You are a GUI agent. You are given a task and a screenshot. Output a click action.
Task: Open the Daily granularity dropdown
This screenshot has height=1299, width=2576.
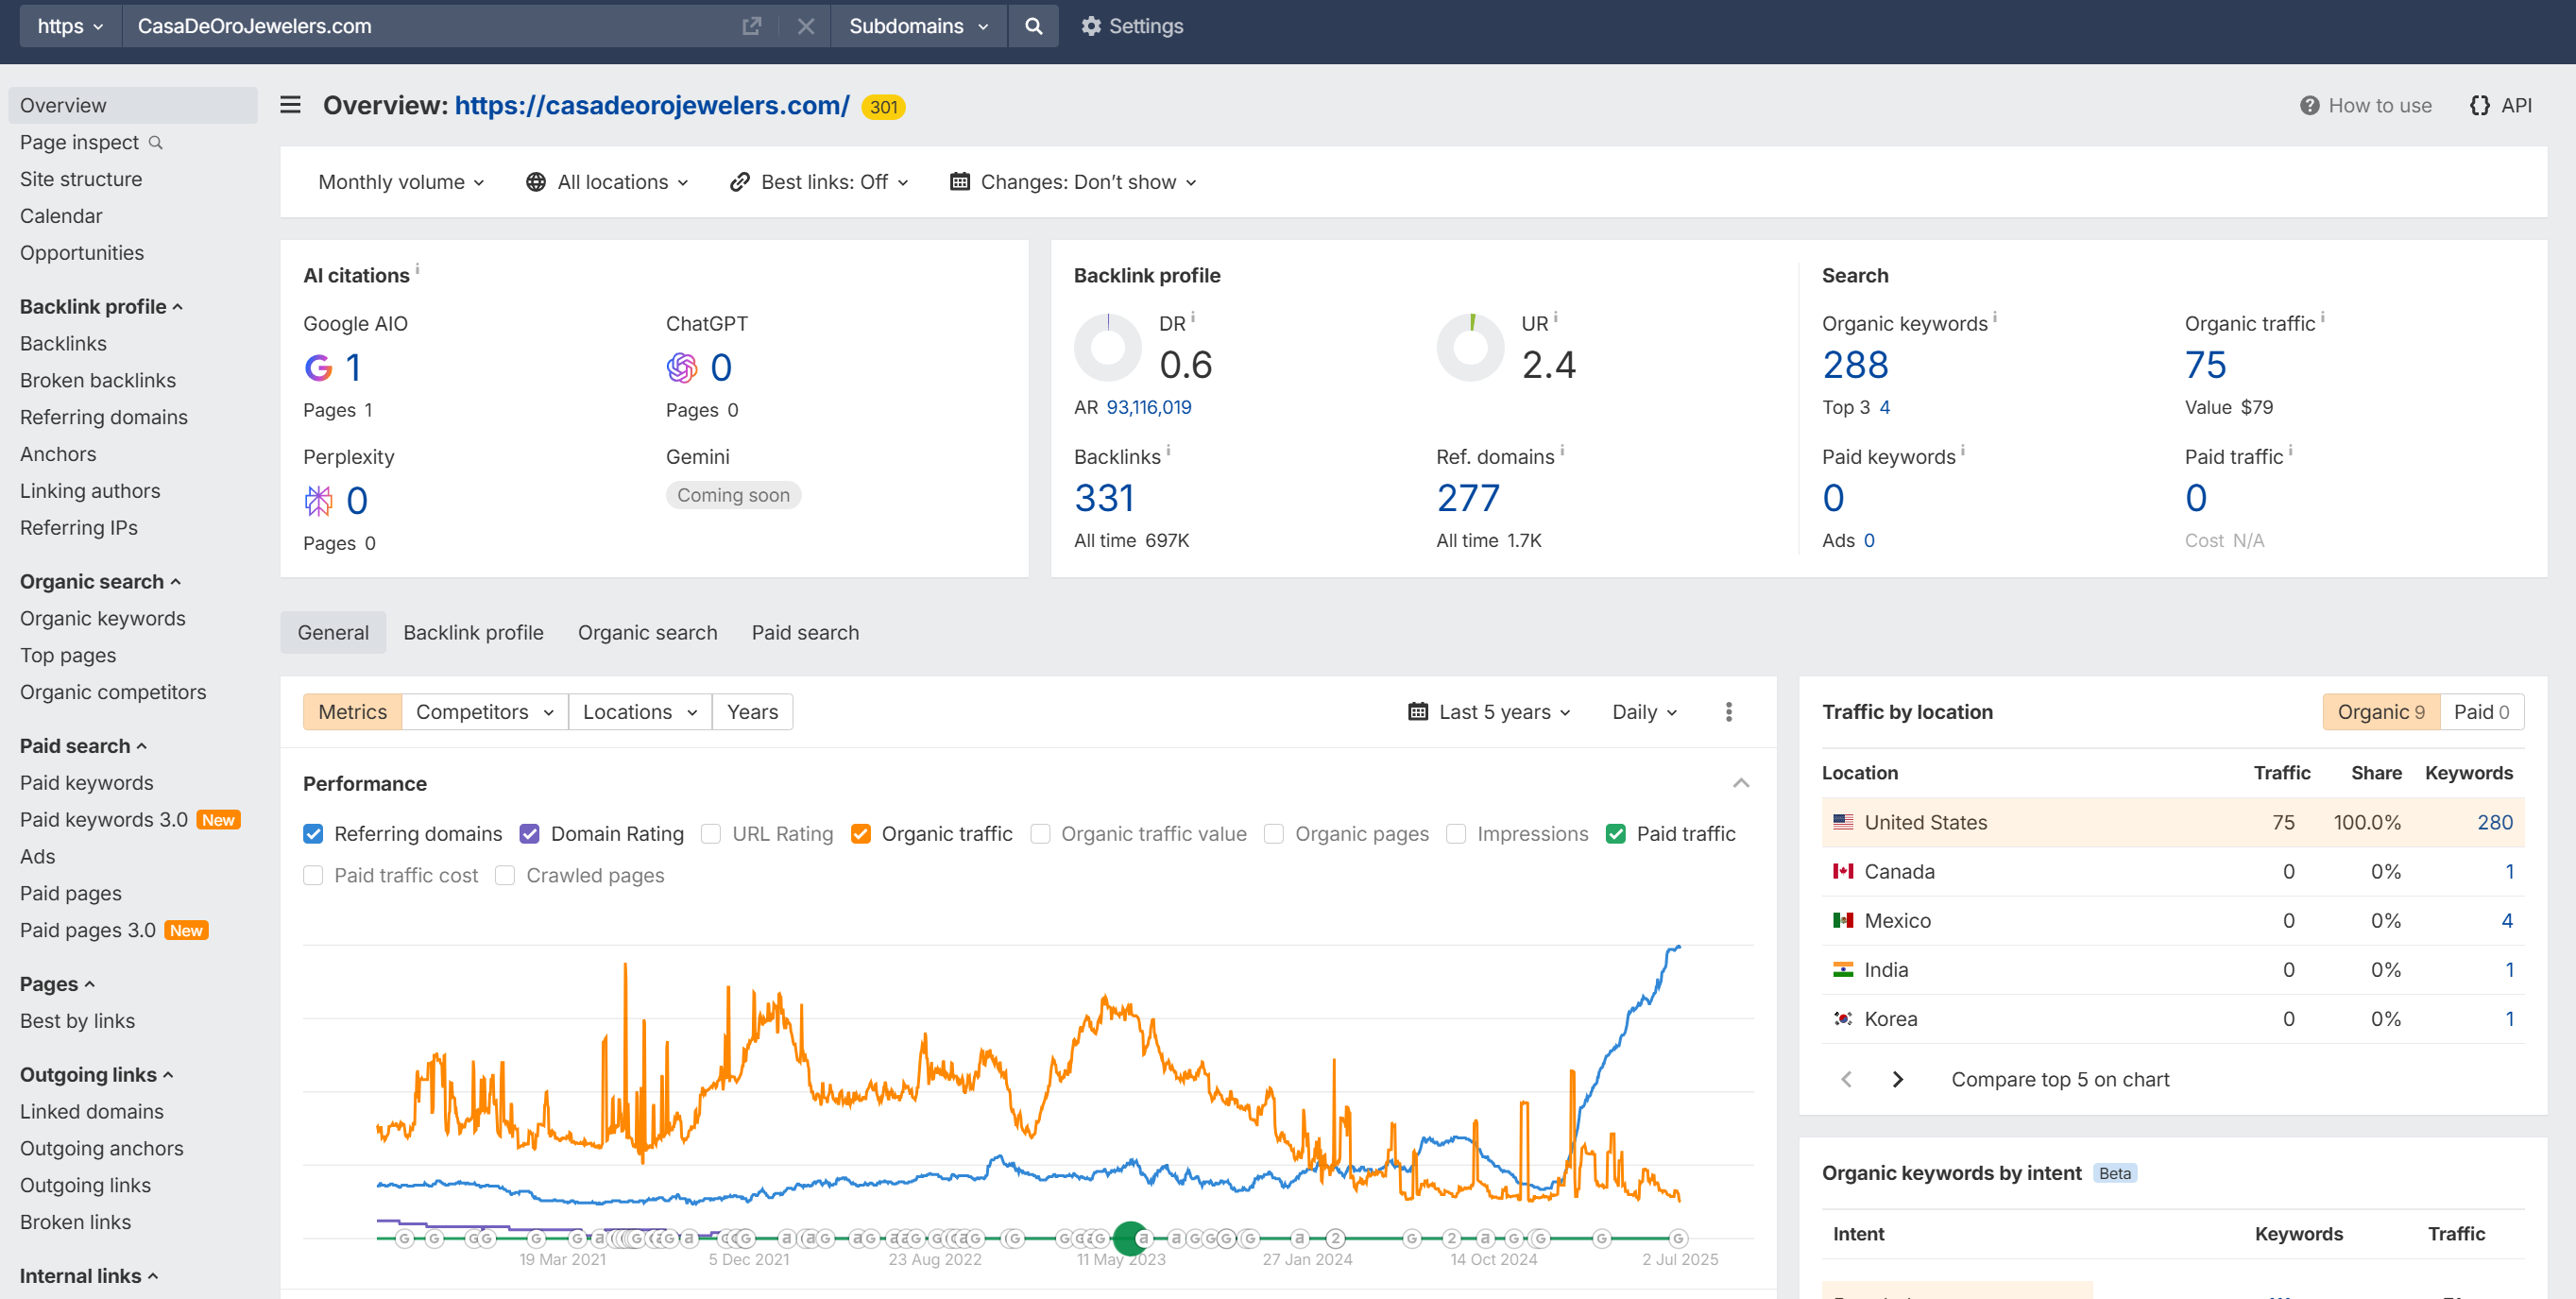coord(1645,712)
